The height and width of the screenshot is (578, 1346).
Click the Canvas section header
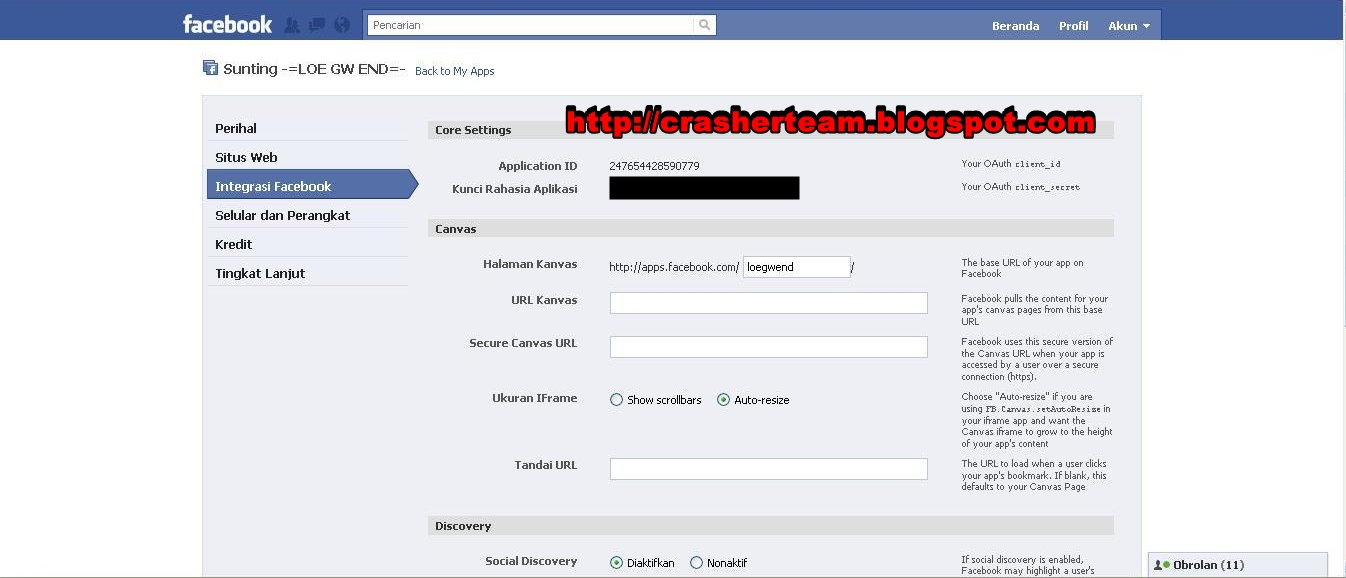tap(770, 229)
